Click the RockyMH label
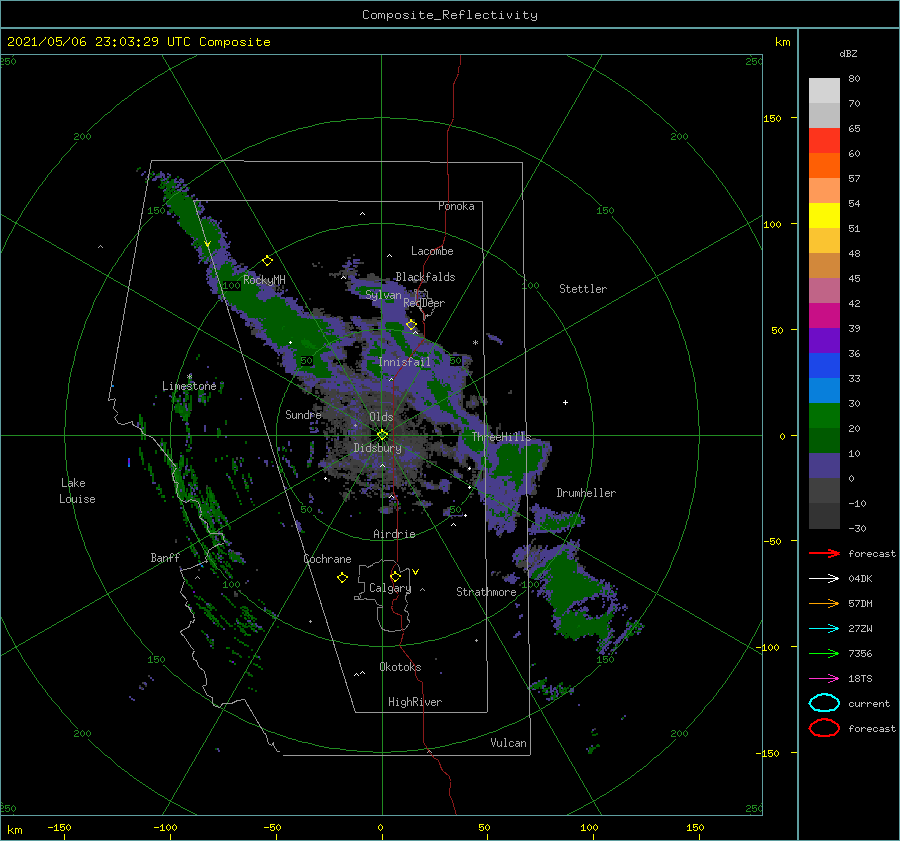900x841 pixels. coord(264,280)
